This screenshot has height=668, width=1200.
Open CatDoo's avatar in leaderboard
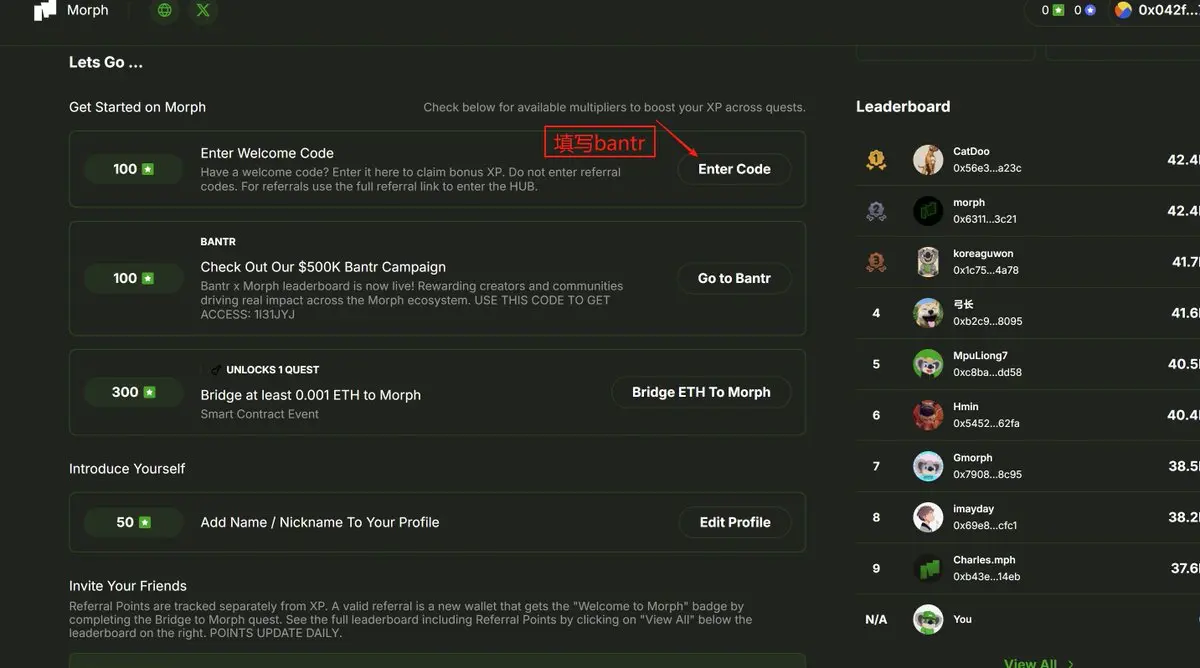pyautogui.click(x=928, y=160)
